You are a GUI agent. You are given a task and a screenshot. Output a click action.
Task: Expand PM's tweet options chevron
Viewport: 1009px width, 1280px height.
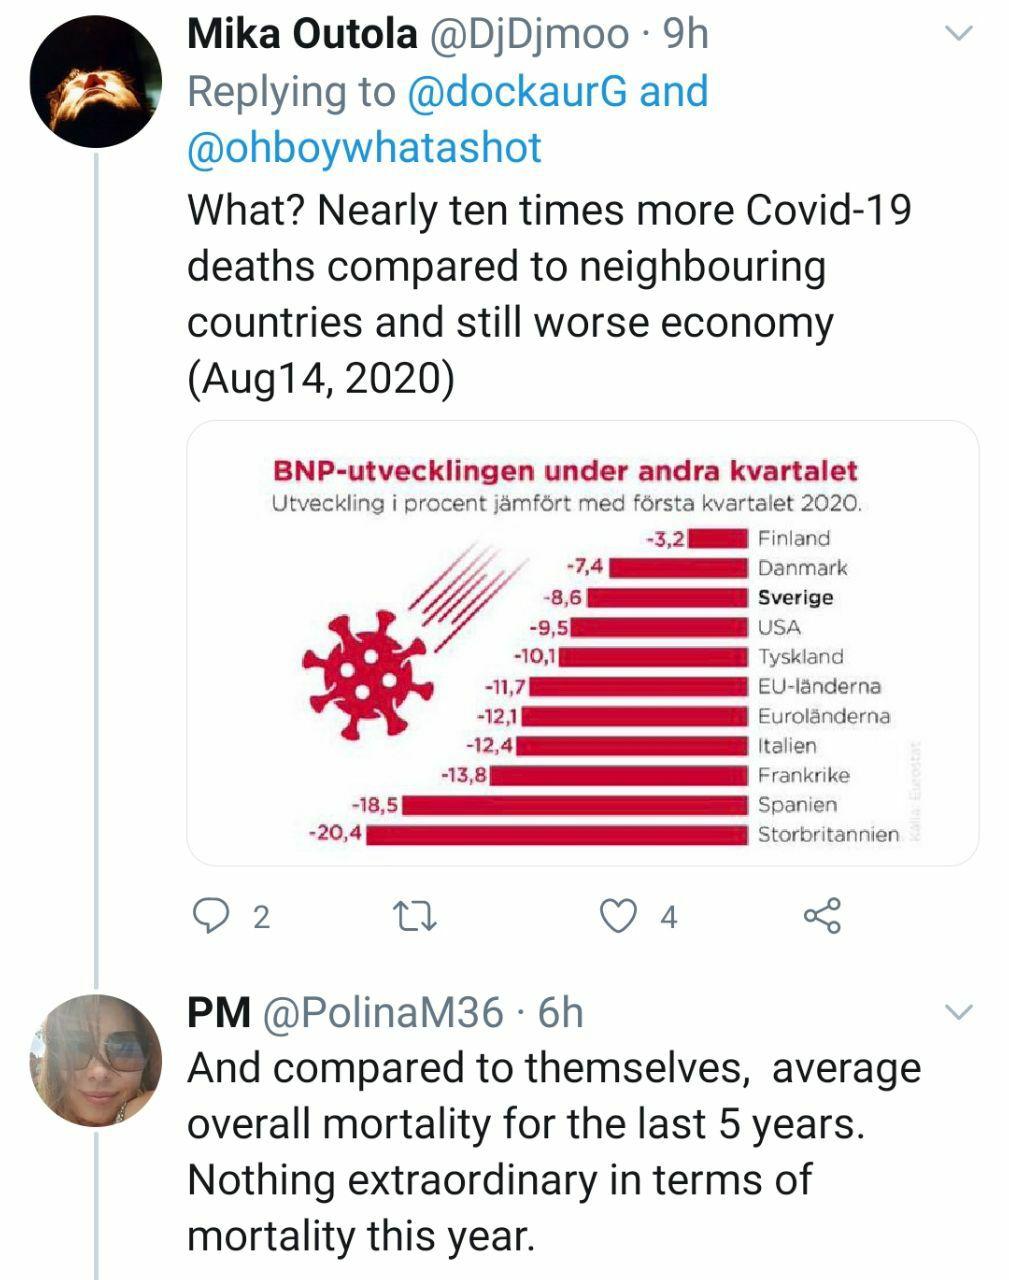tap(958, 1013)
